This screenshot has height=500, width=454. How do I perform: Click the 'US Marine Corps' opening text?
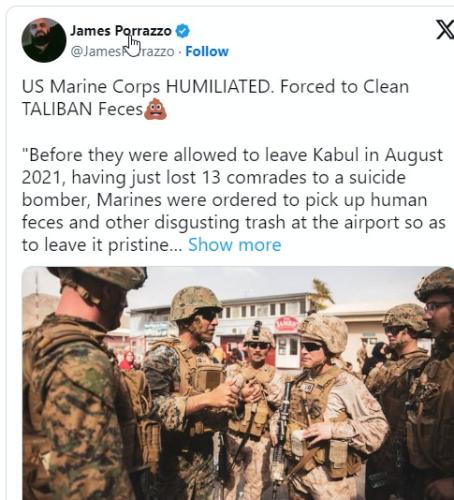(x=91, y=87)
